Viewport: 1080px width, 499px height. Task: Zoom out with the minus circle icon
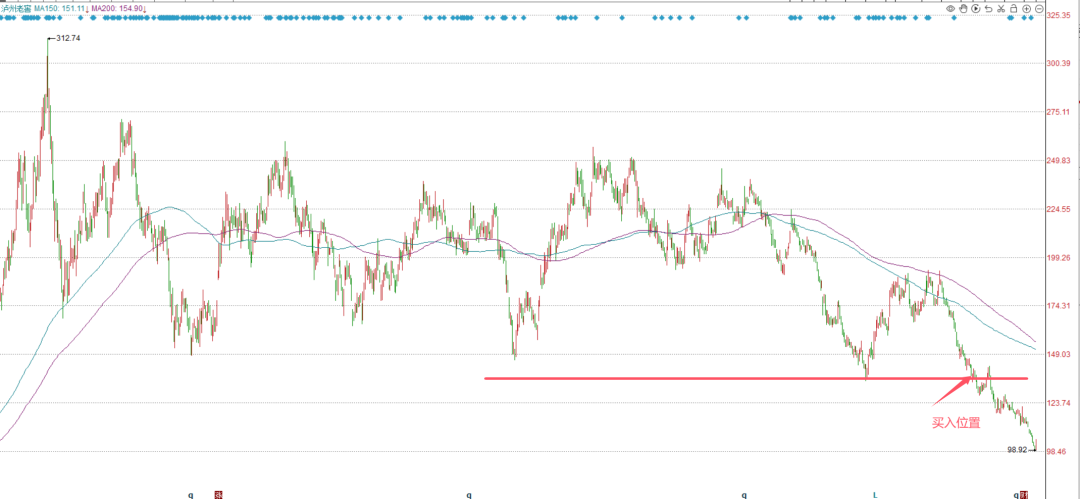click(1039, 8)
